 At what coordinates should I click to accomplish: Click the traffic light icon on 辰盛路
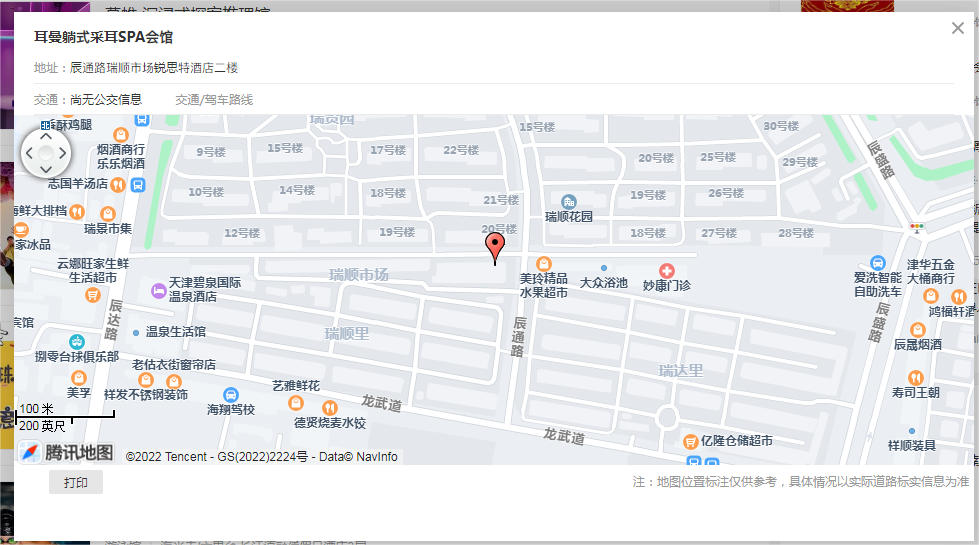click(x=917, y=228)
